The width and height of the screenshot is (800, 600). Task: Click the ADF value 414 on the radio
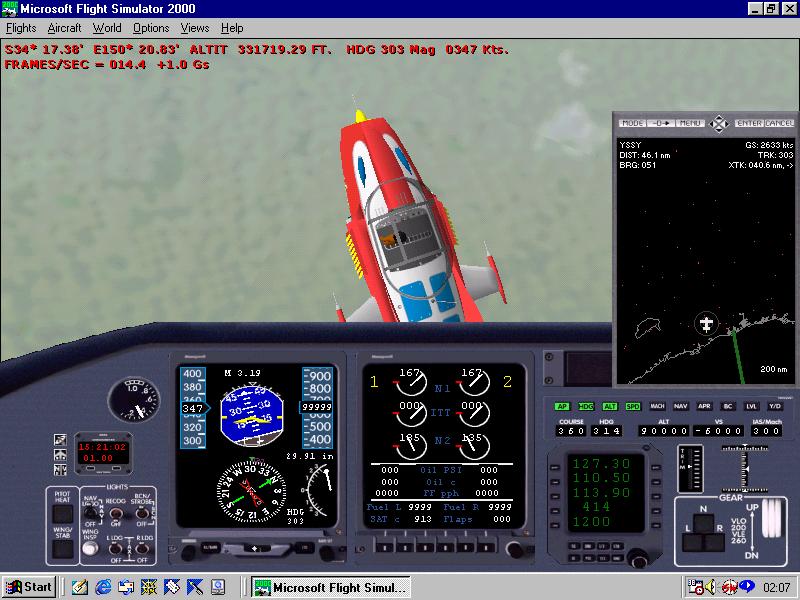[596, 507]
